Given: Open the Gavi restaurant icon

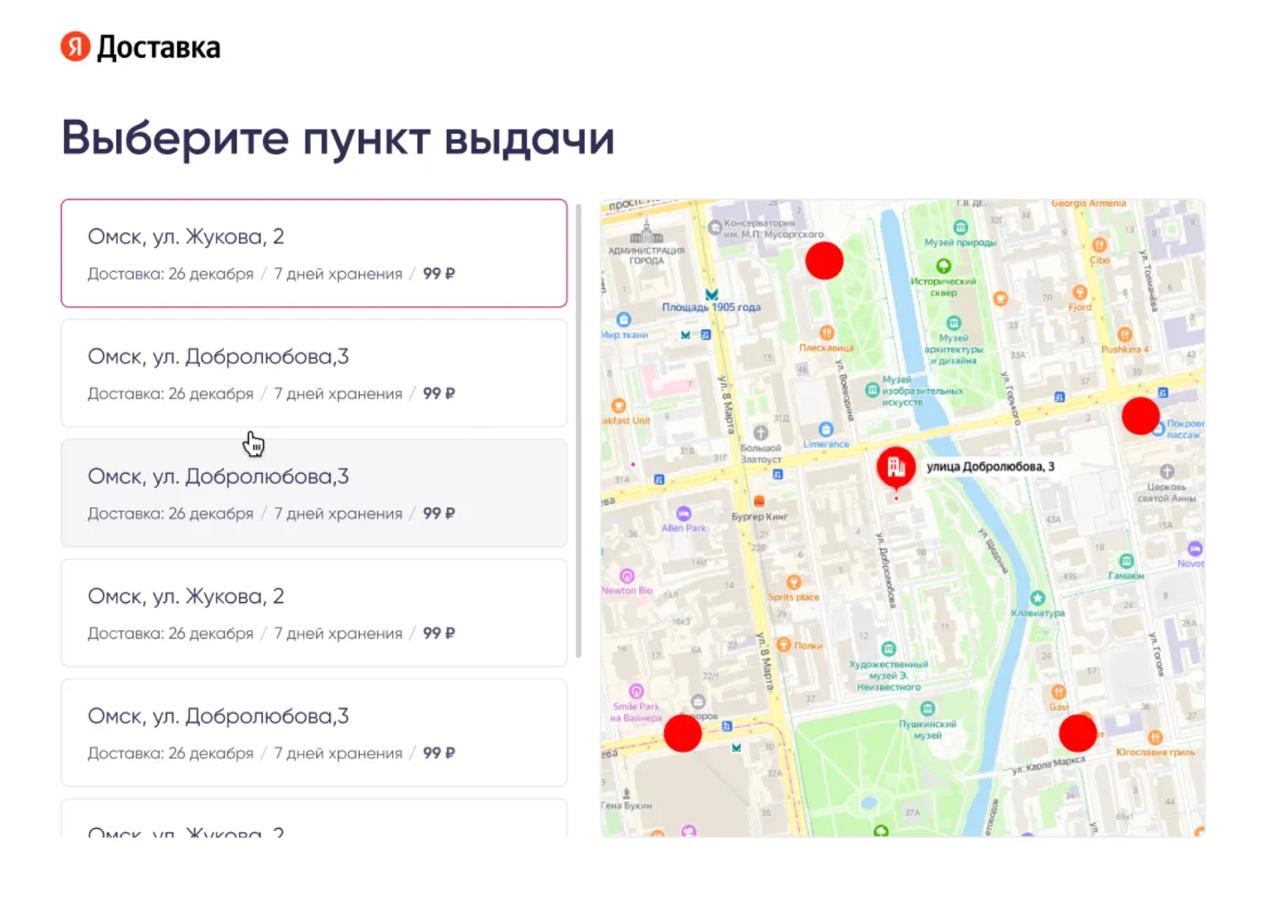Looking at the screenshot, I should tap(1059, 692).
